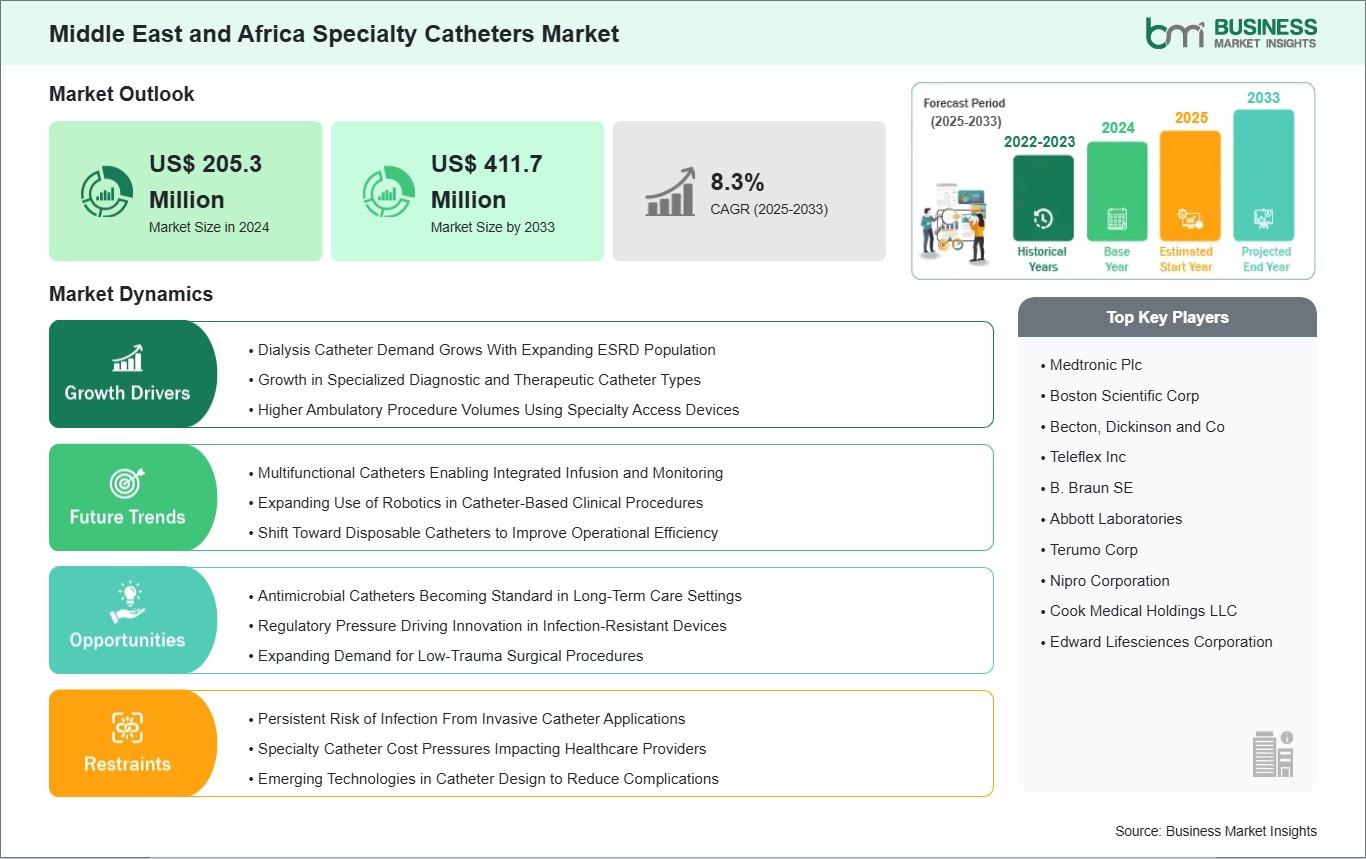The width and height of the screenshot is (1366, 859).
Task: Click the Middle East and Africa title heading
Action: point(334,34)
